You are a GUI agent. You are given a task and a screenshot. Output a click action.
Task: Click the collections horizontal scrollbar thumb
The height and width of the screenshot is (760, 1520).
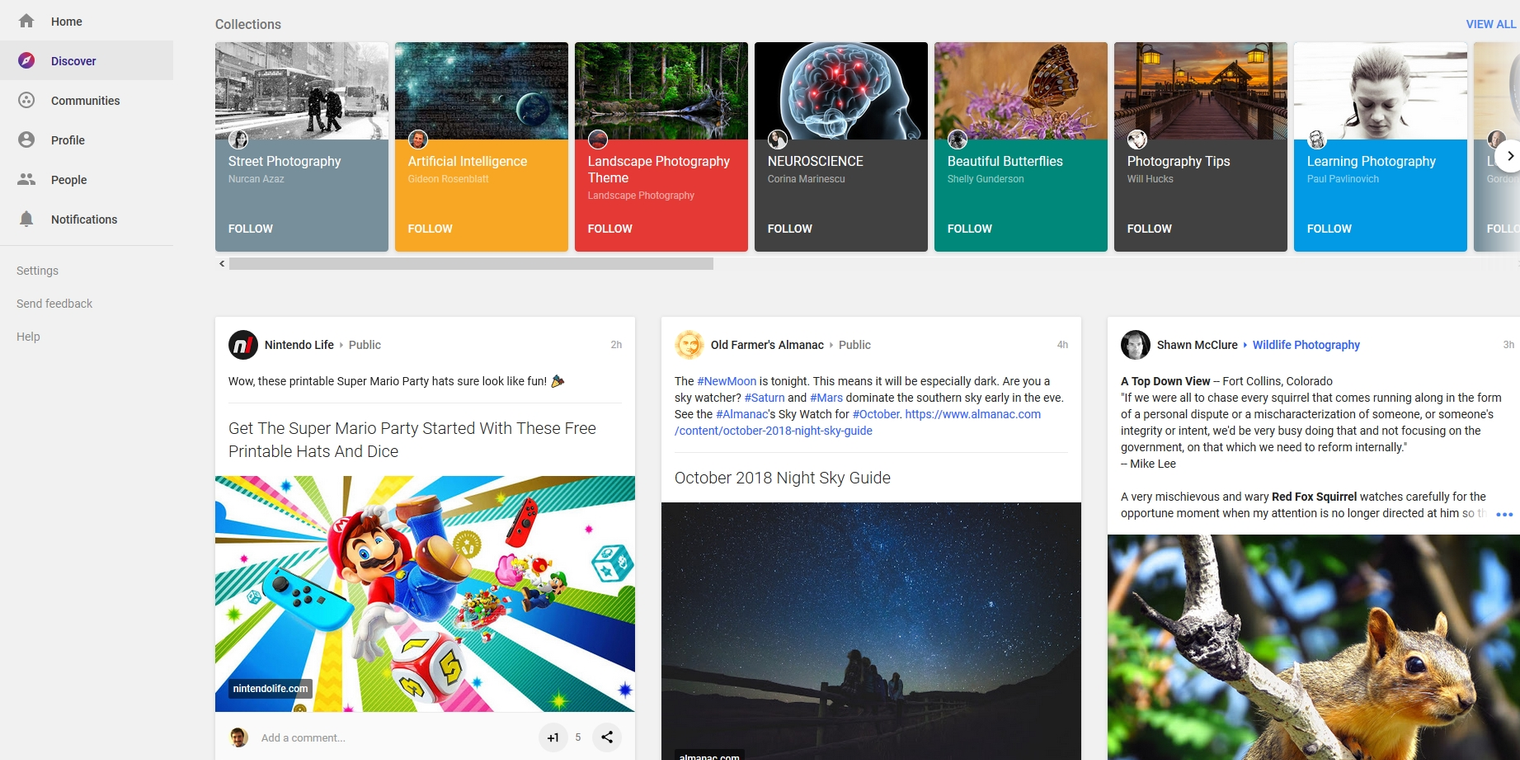click(471, 264)
